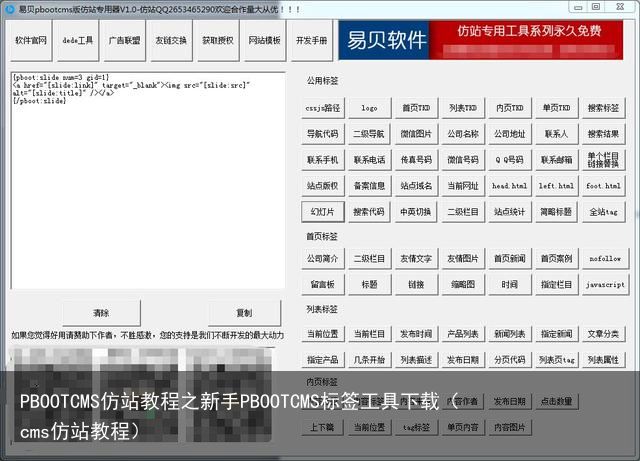Click the 首页TKD tag button
640x461 pixels.
[x=416, y=108]
